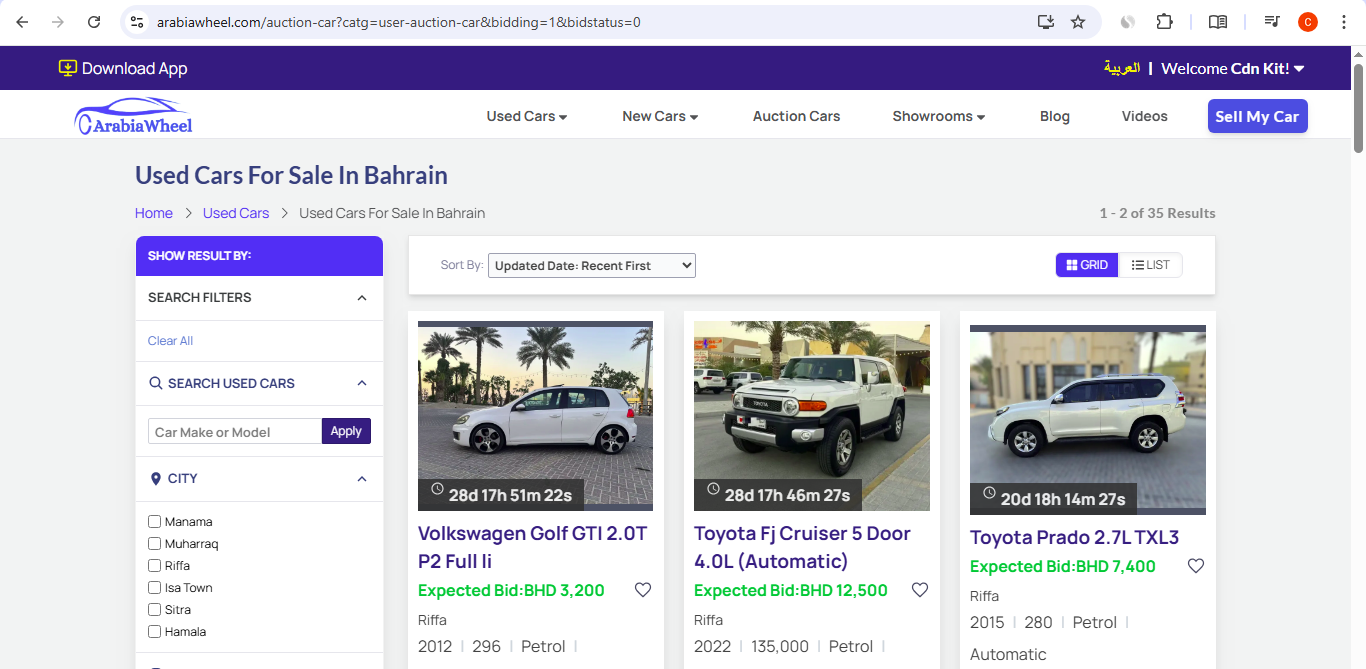Image resolution: width=1366 pixels, height=669 pixels.
Task: Click the Car Make or Model field
Action: 235,432
